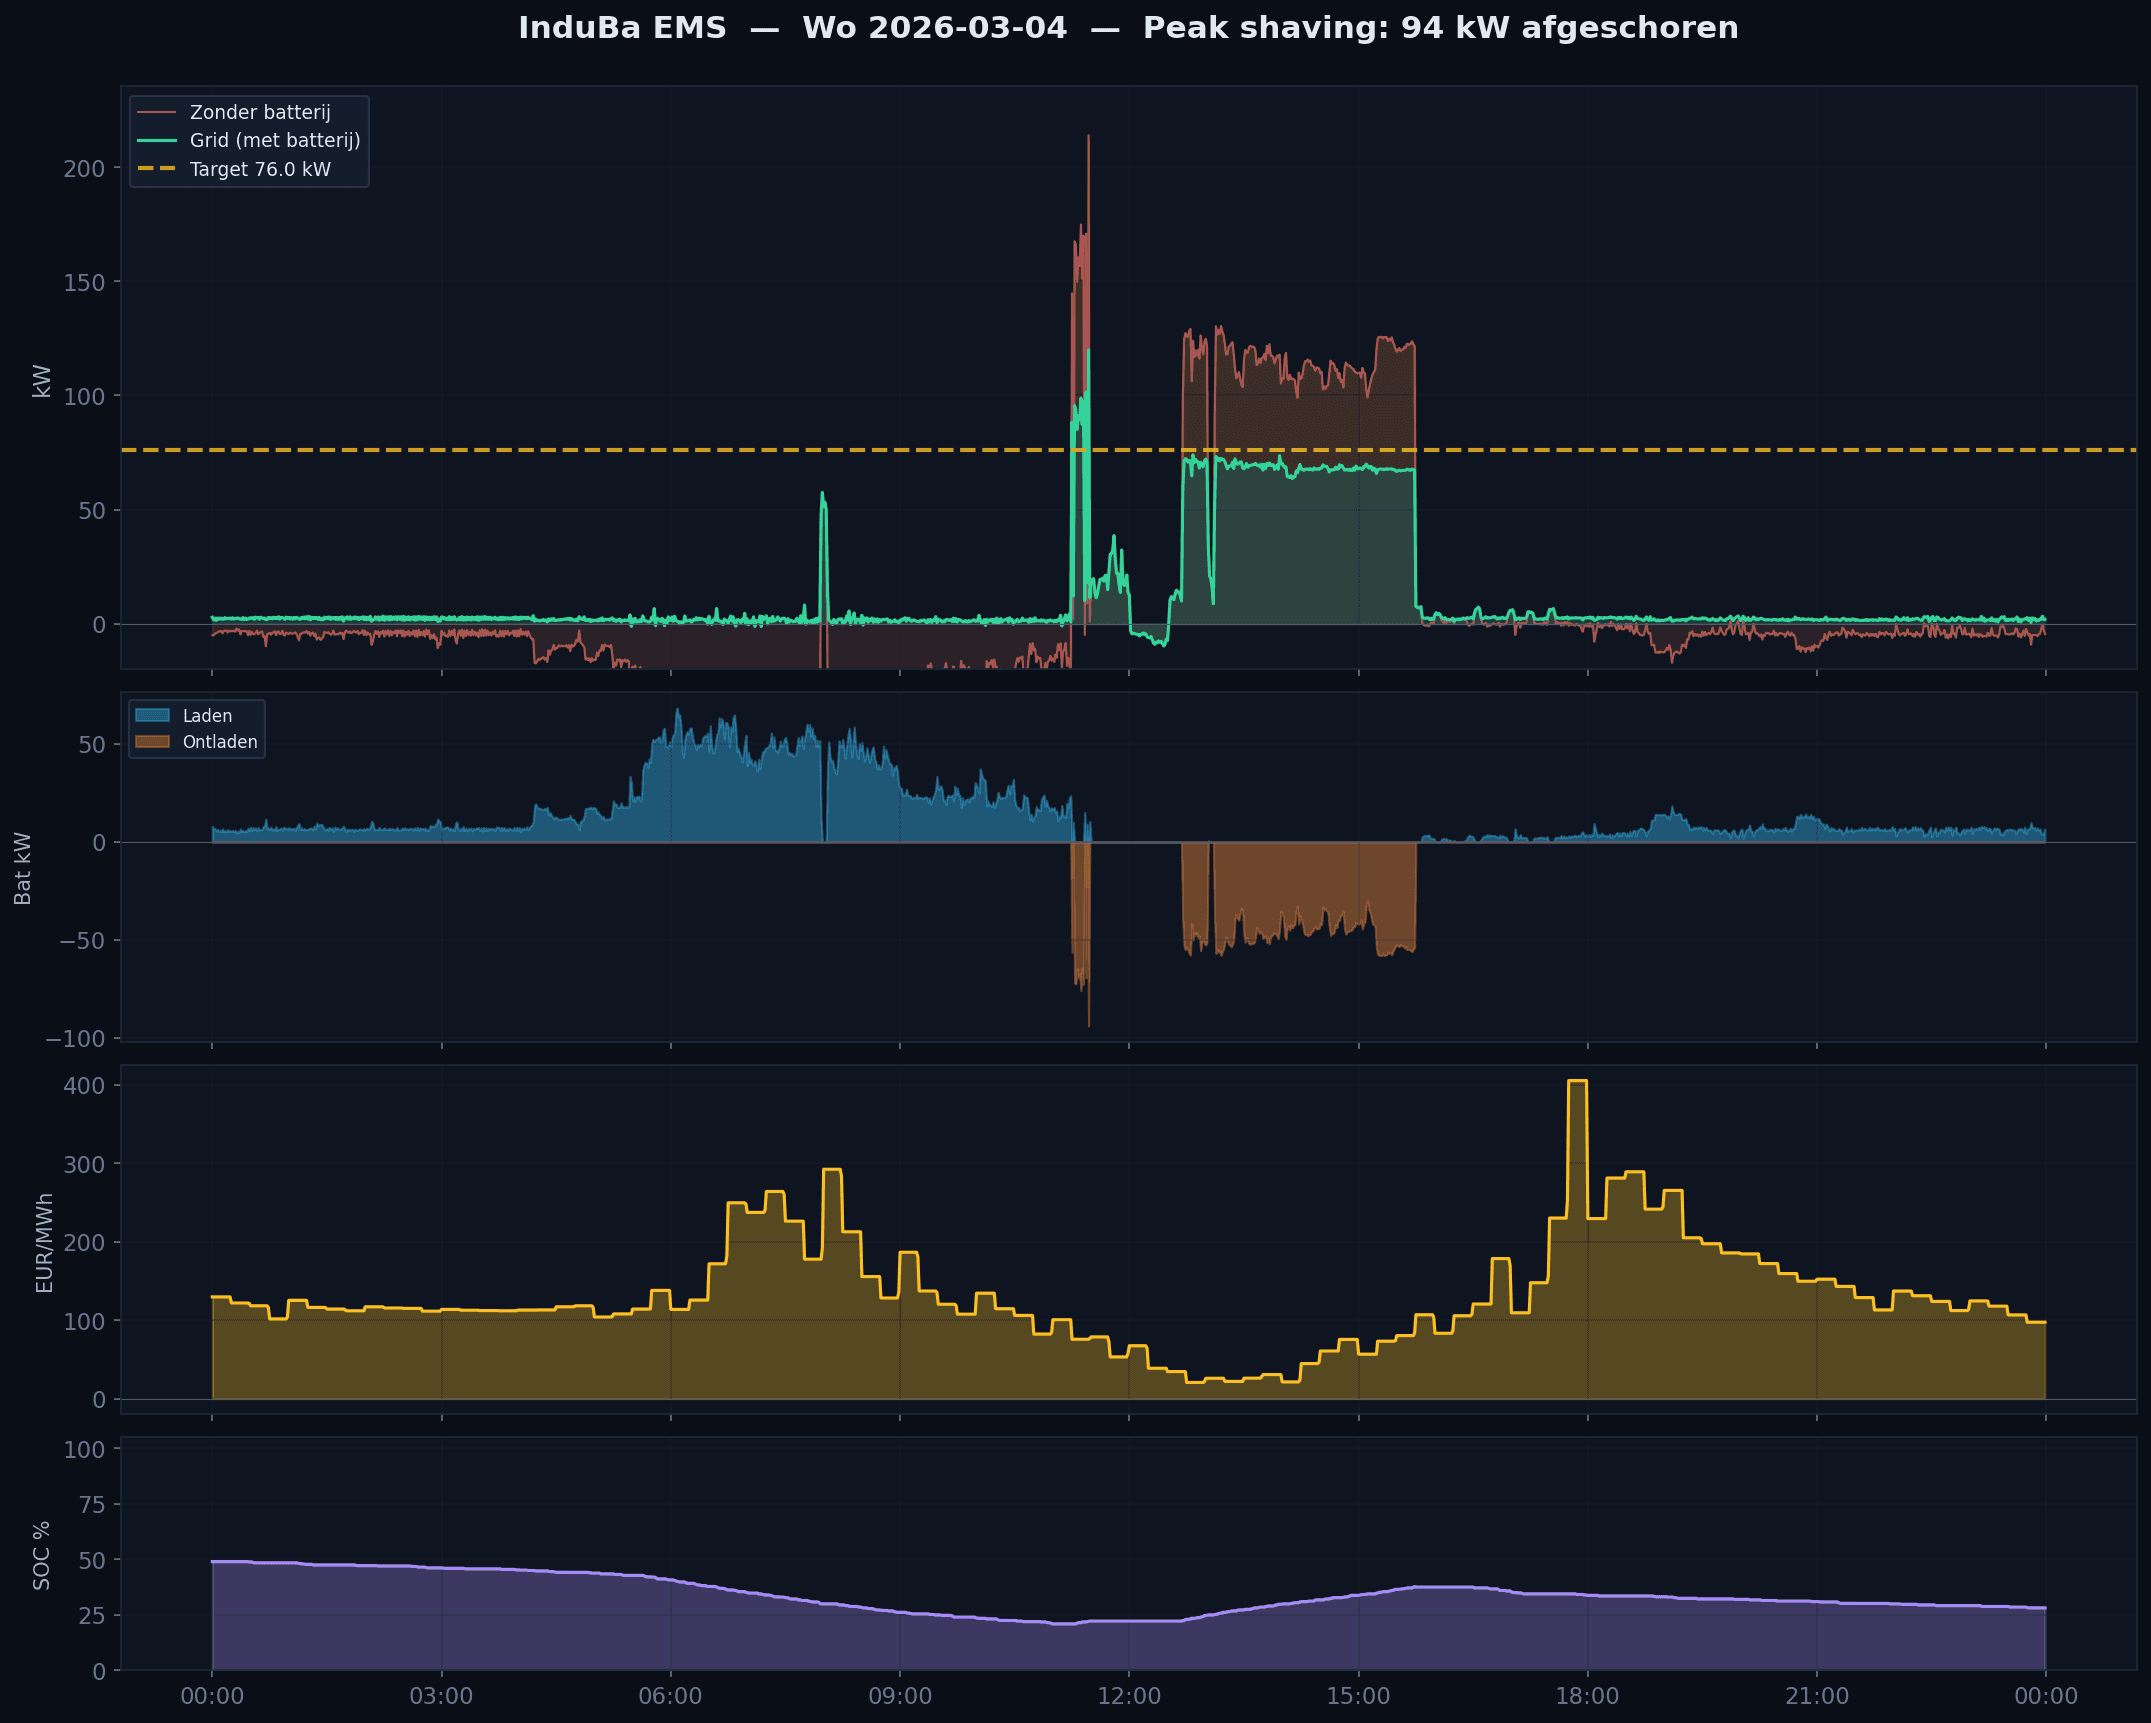This screenshot has width=2151, height=1723.
Task: Click the orange Ontladen legend swatch
Action: pyautogui.click(x=152, y=742)
